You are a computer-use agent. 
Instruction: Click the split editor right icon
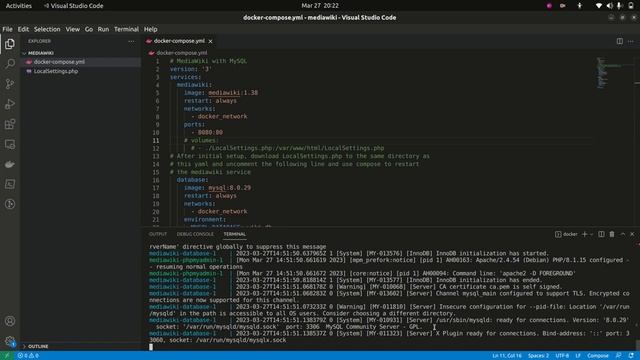pos(620,41)
